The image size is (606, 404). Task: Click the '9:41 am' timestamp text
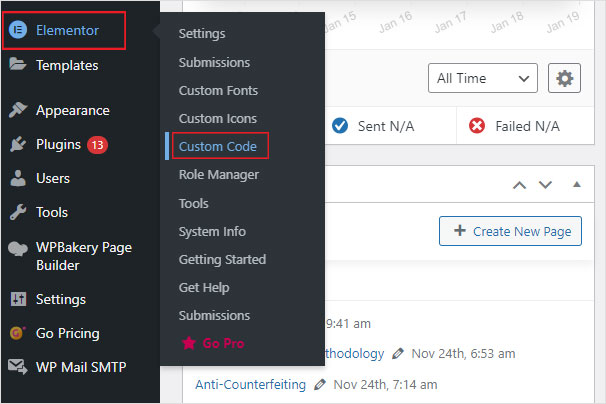click(348, 324)
